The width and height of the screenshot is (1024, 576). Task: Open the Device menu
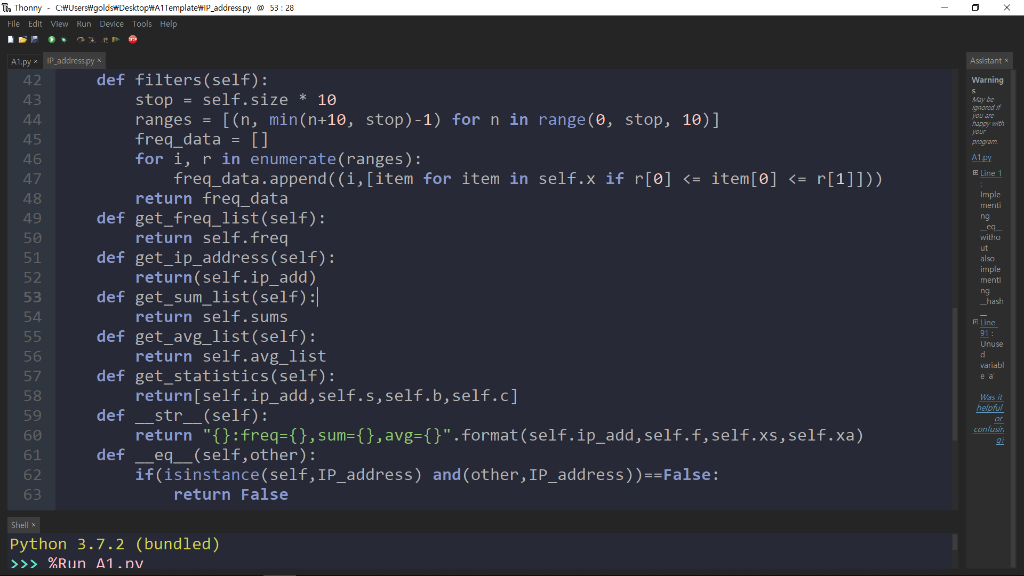coord(112,24)
